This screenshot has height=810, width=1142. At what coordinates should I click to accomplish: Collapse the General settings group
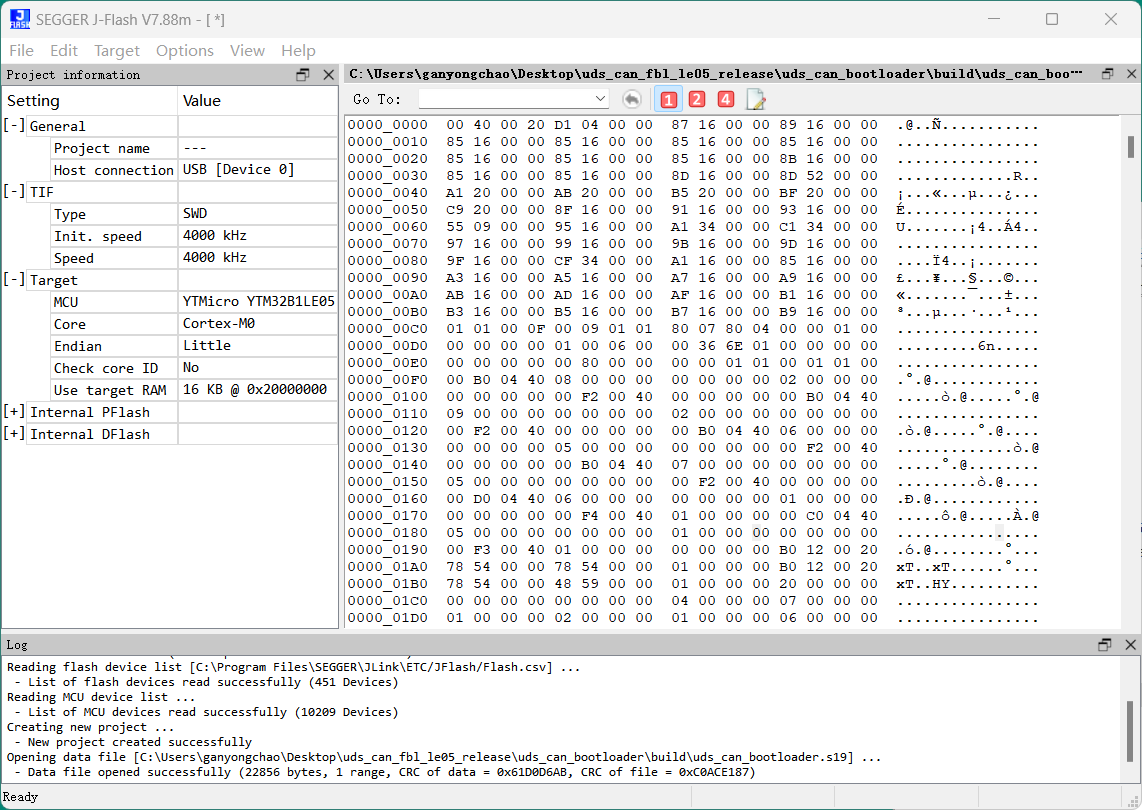point(14,125)
